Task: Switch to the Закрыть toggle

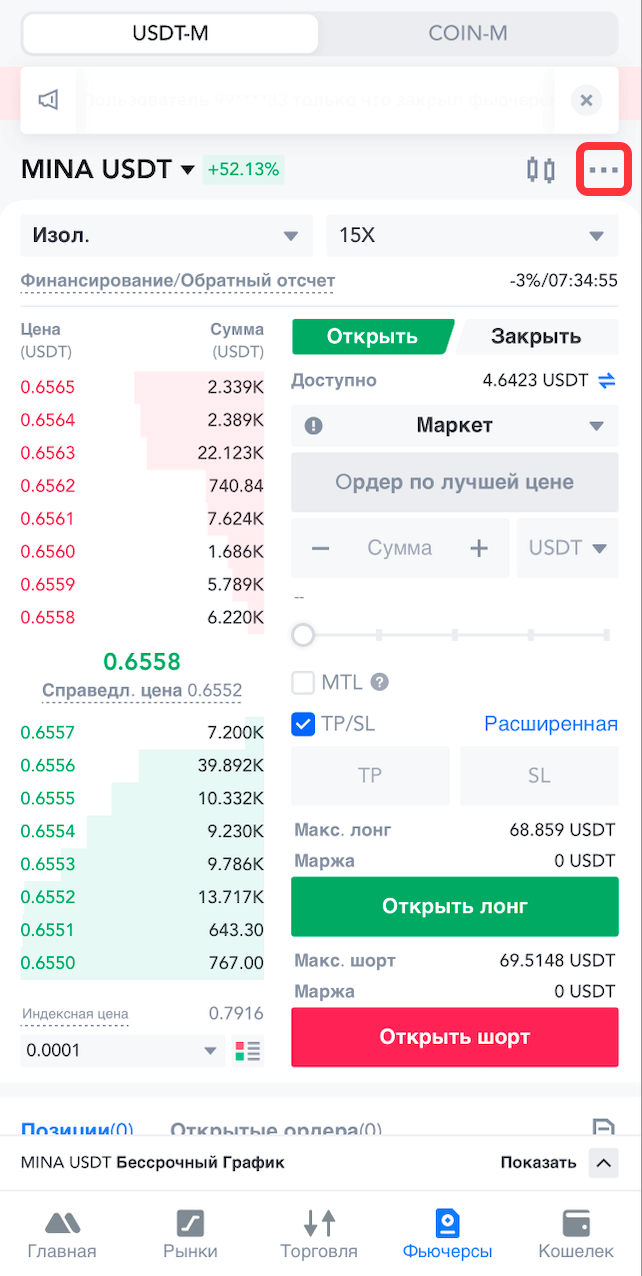Action: (x=536, y=337)
